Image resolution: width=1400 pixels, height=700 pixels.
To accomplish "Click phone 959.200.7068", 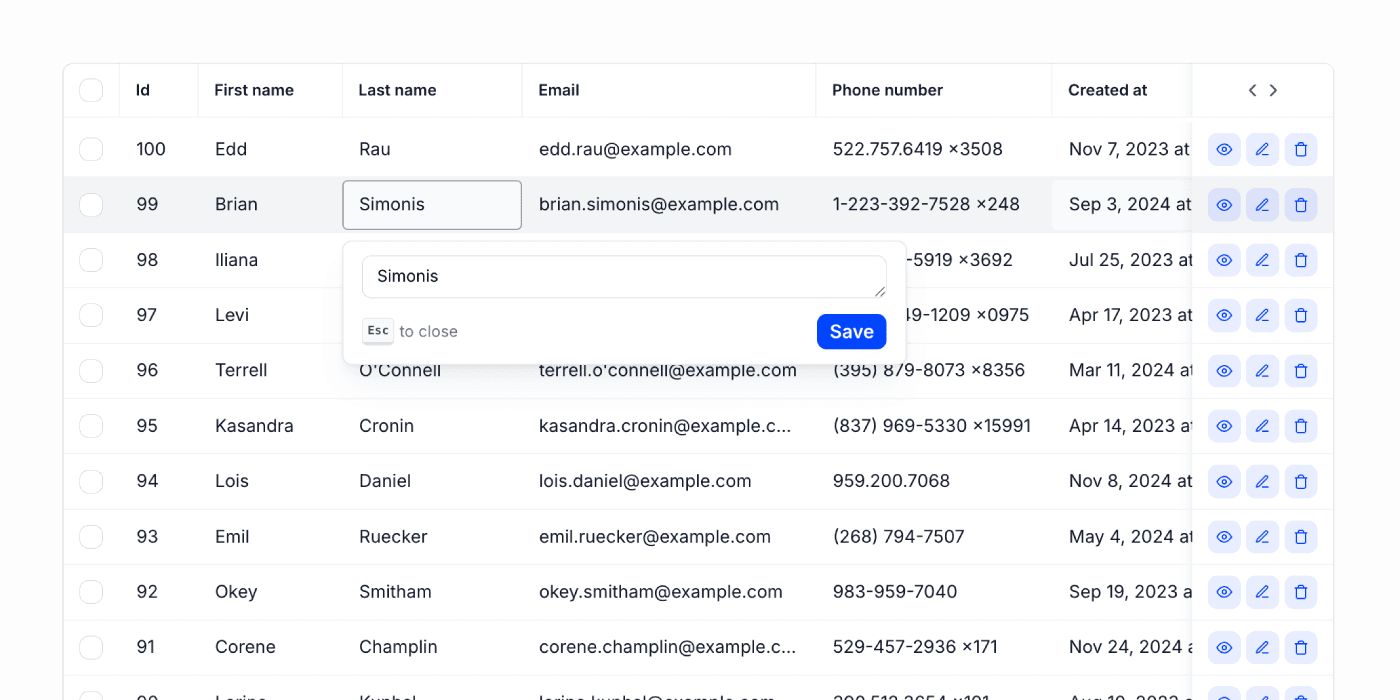I will tap(891, 482).
